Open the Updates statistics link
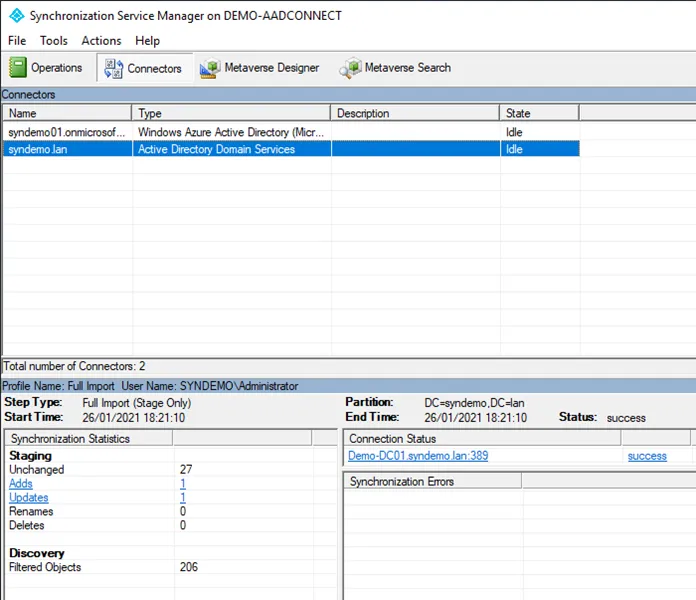 tap(28, 498)
